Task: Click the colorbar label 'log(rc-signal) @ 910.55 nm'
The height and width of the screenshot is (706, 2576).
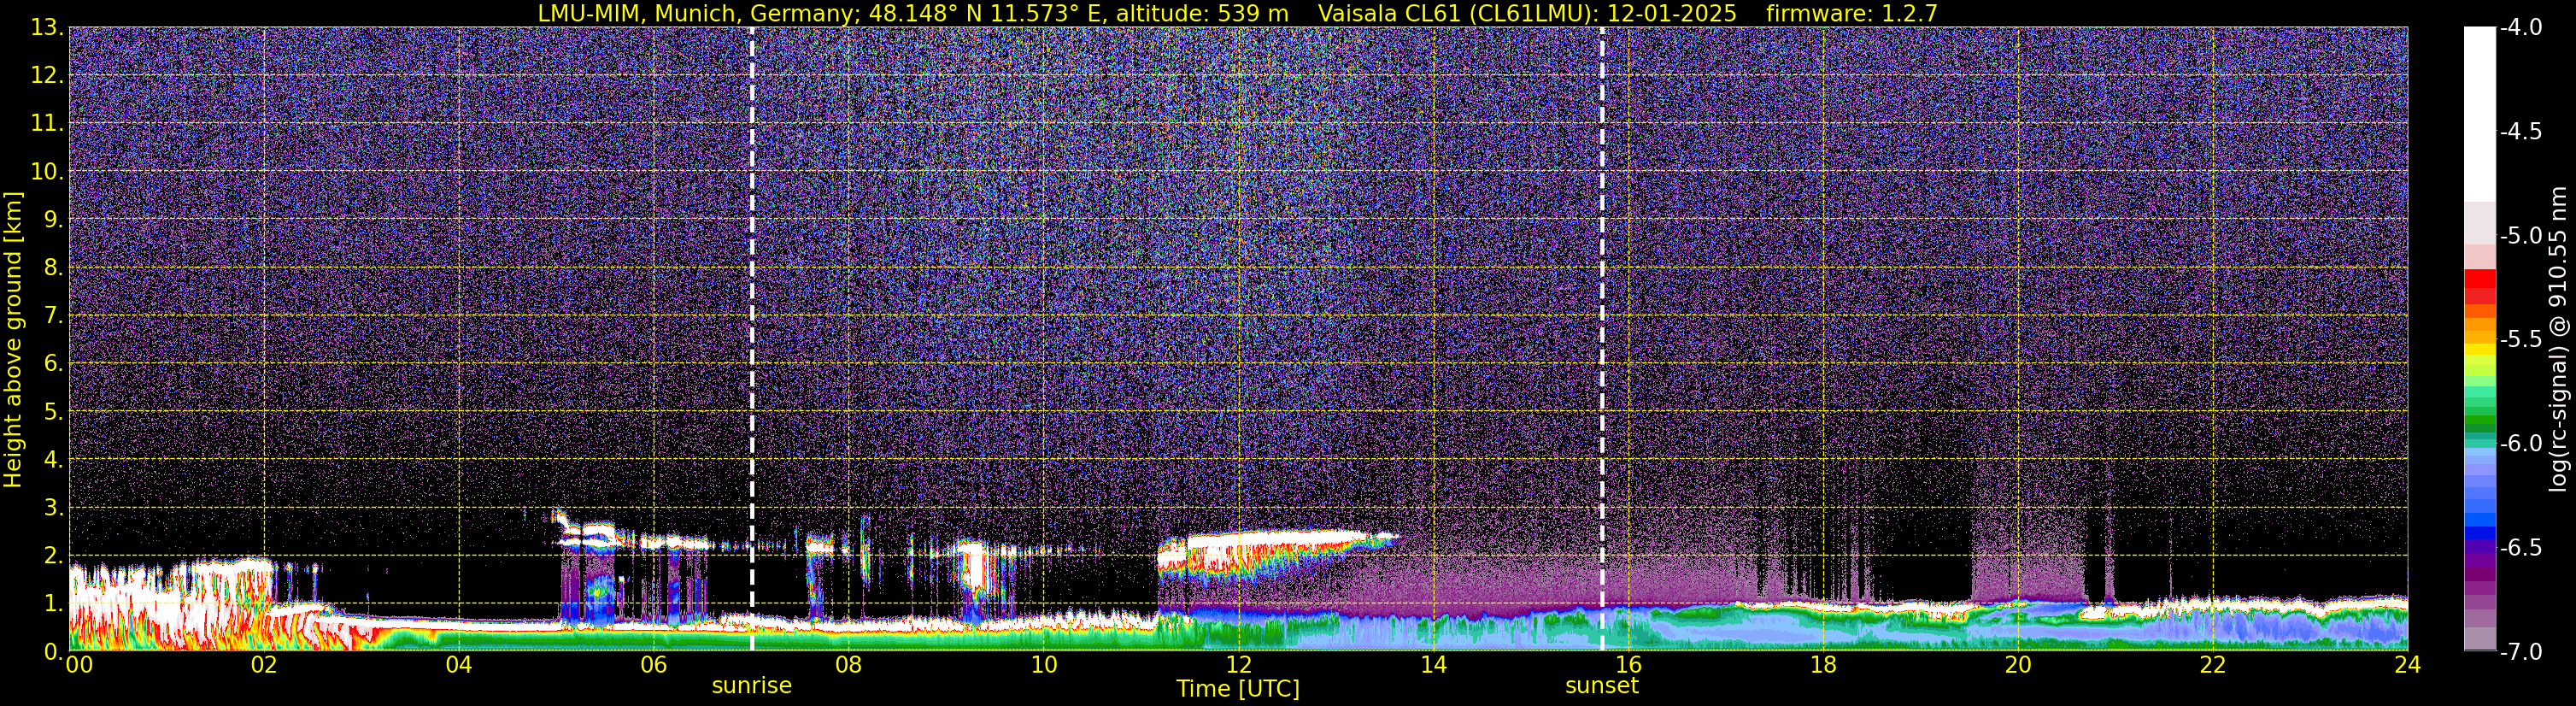Action: click(2558, 339)
